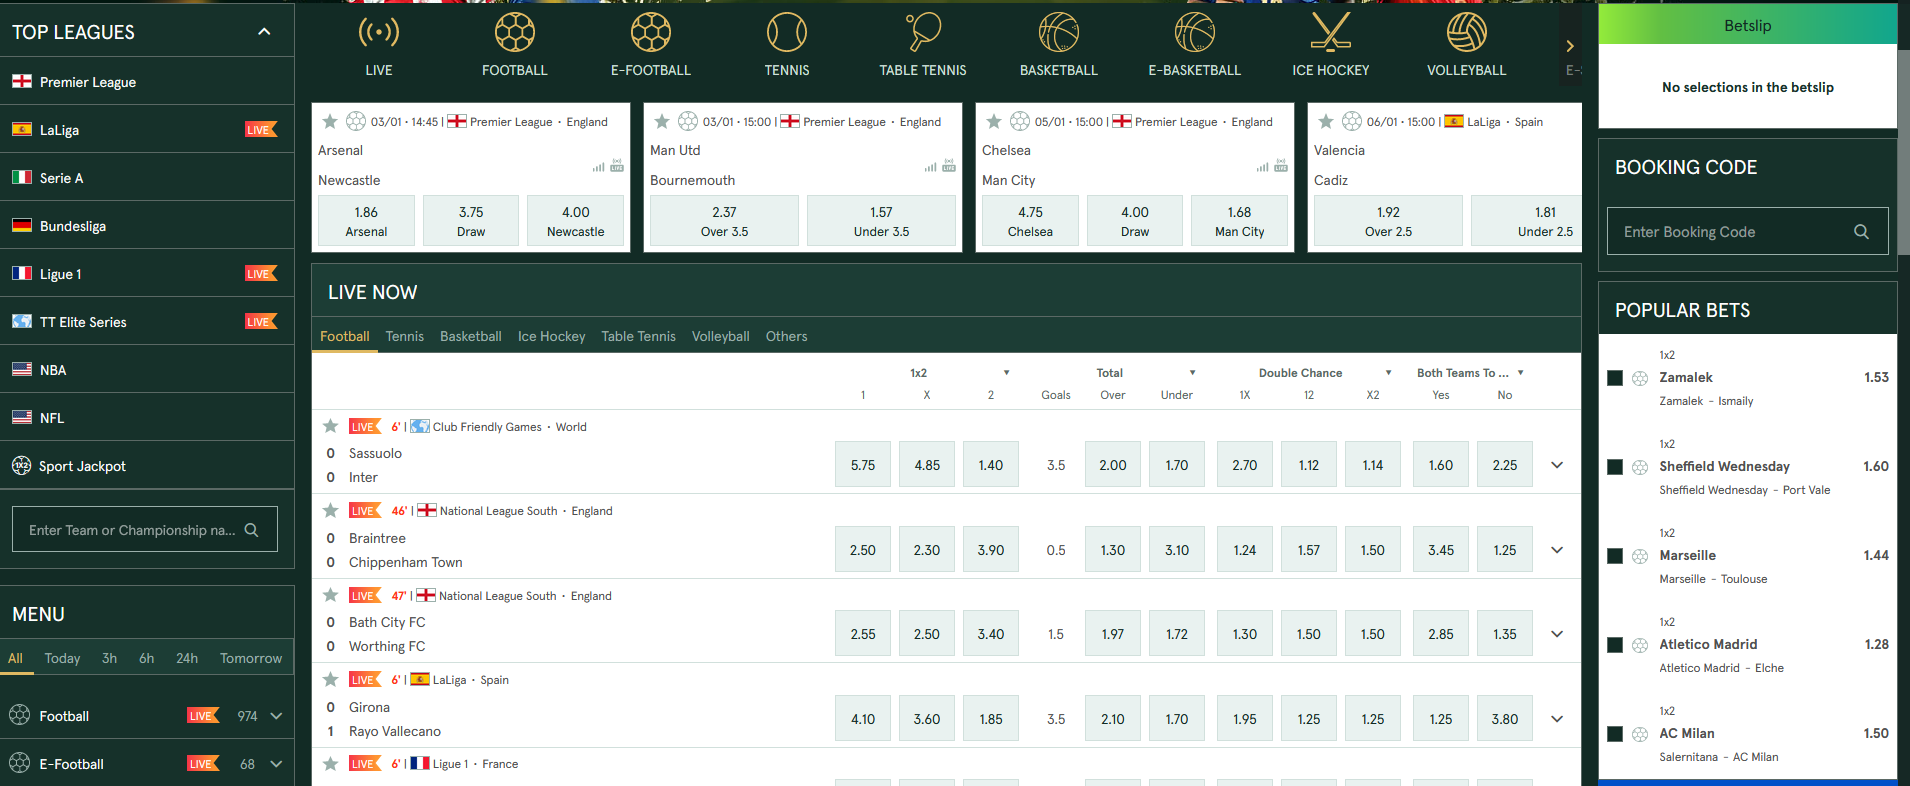Expand the E-Football menu item chevron
This screenshot has width=1910, height=786.
coord(277,764)
